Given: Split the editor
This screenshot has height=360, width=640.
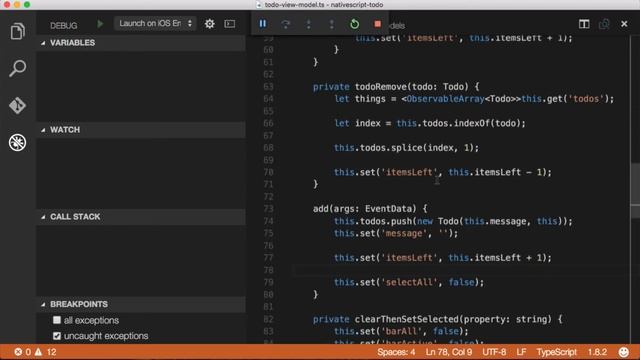Looking at the screenshot, I should (x=584, y=24).
